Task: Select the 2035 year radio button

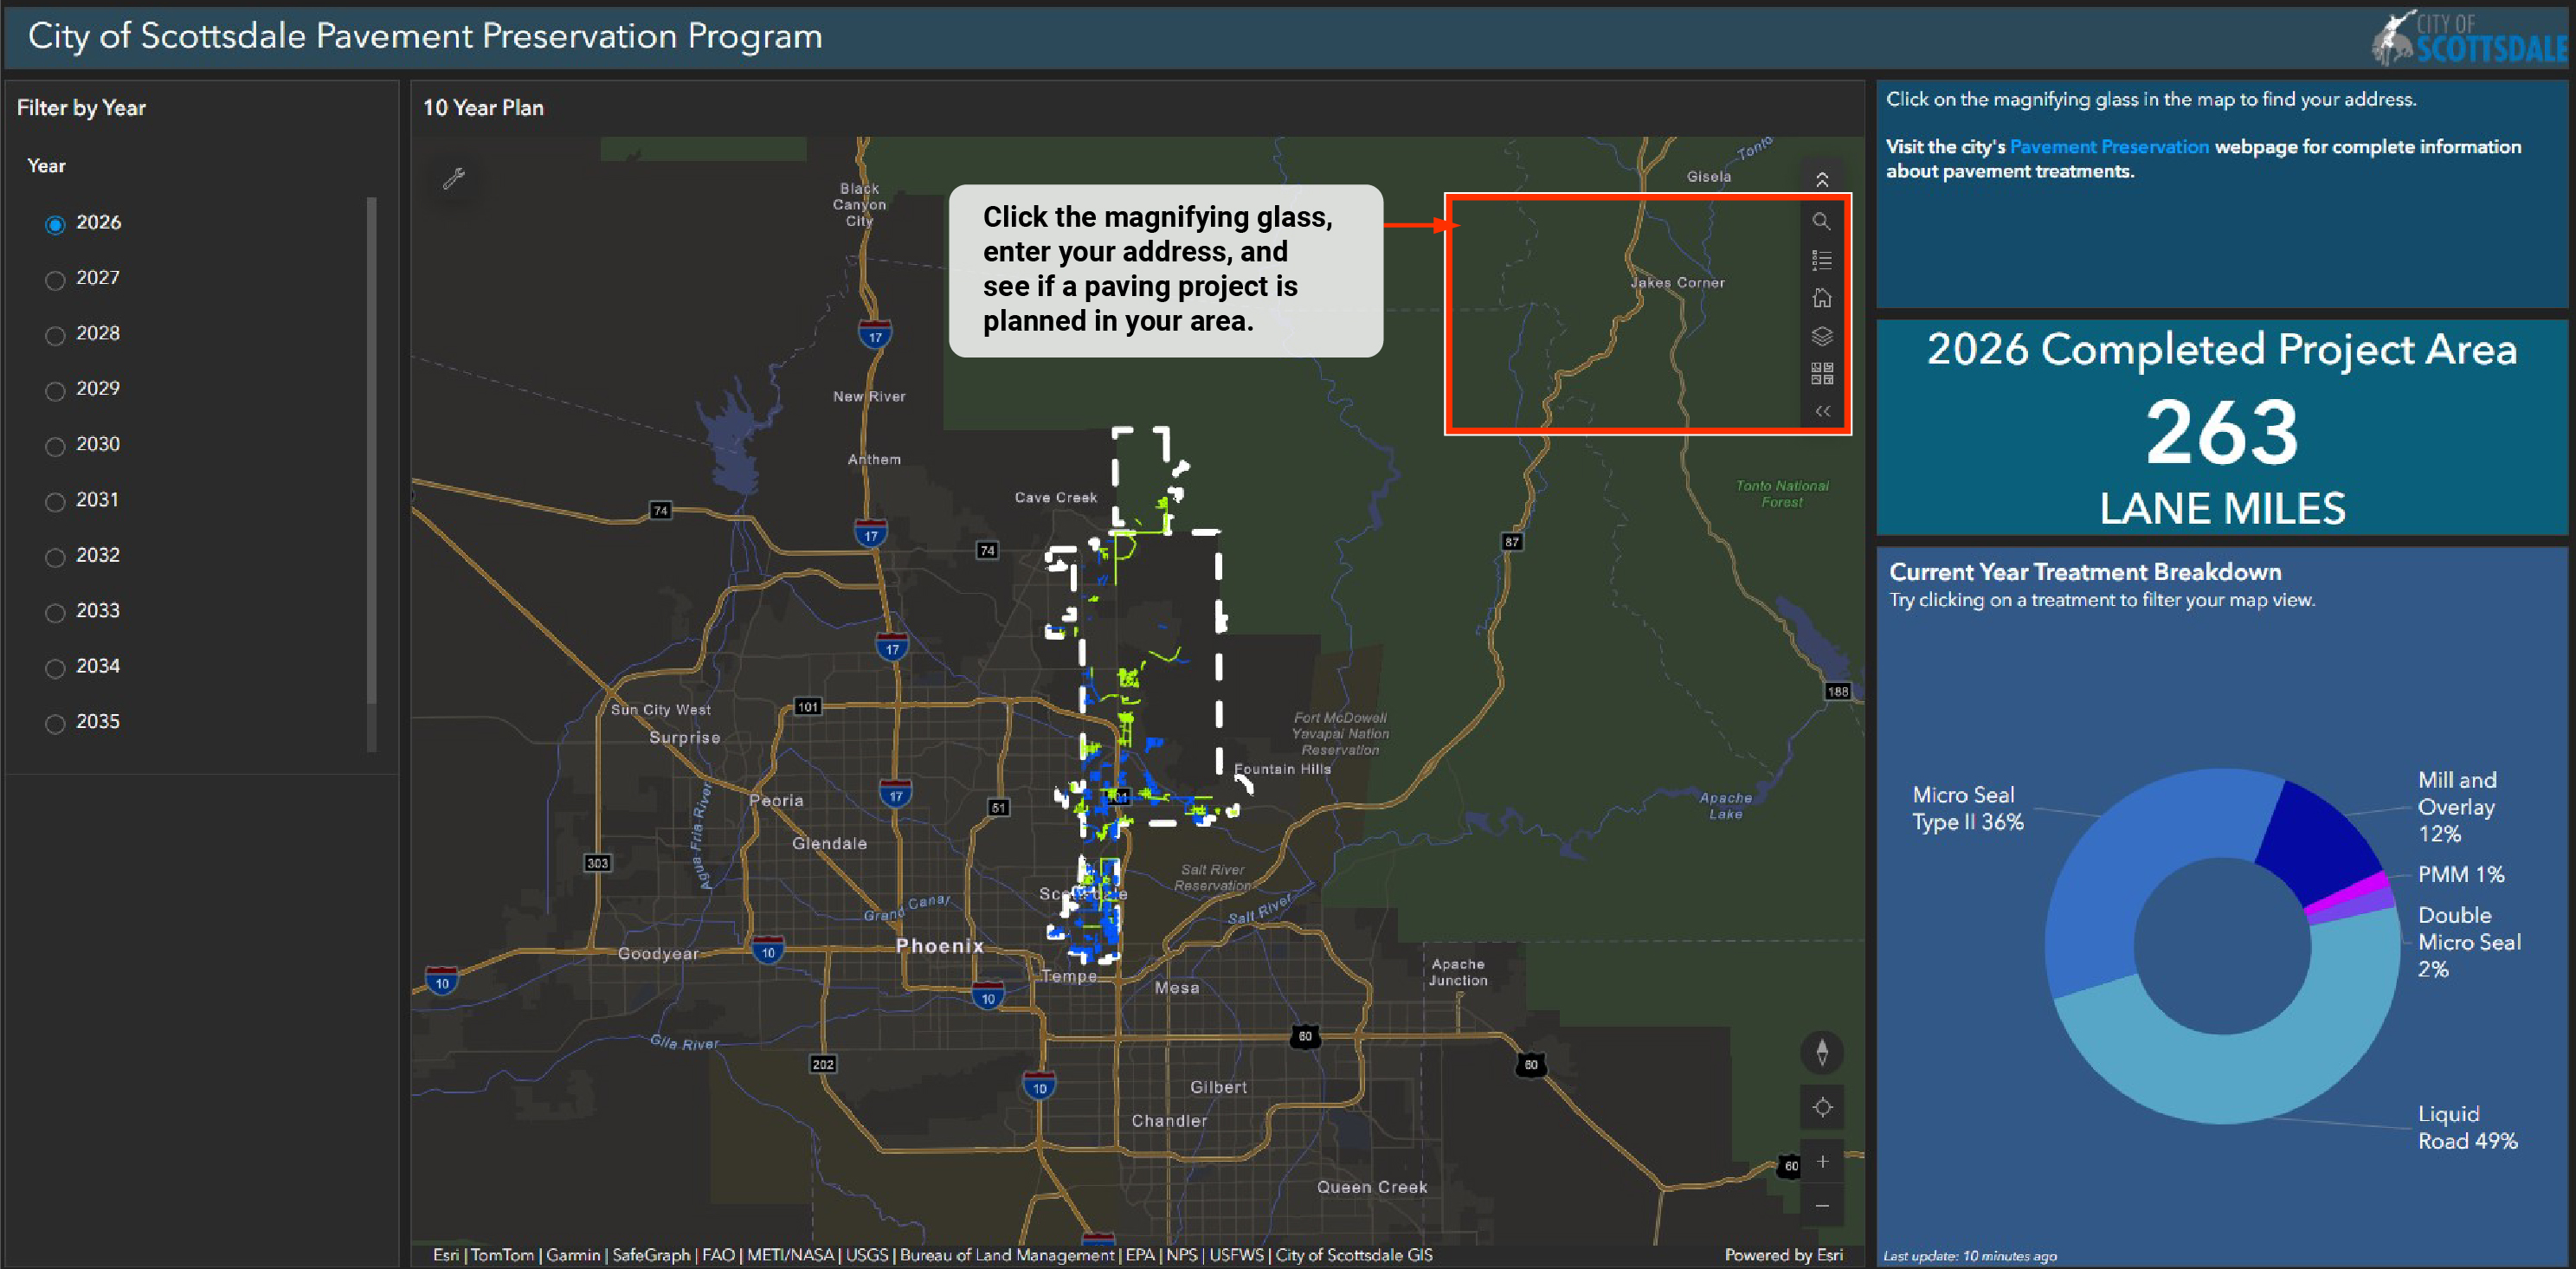Action: point(55,724)
